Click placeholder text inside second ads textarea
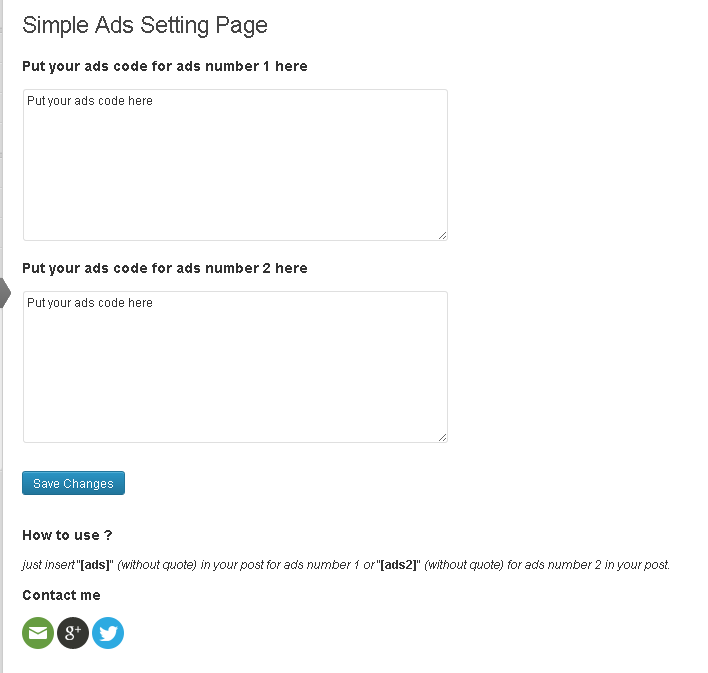The width and height of the screenshot is (708, 673). point(90,303)
